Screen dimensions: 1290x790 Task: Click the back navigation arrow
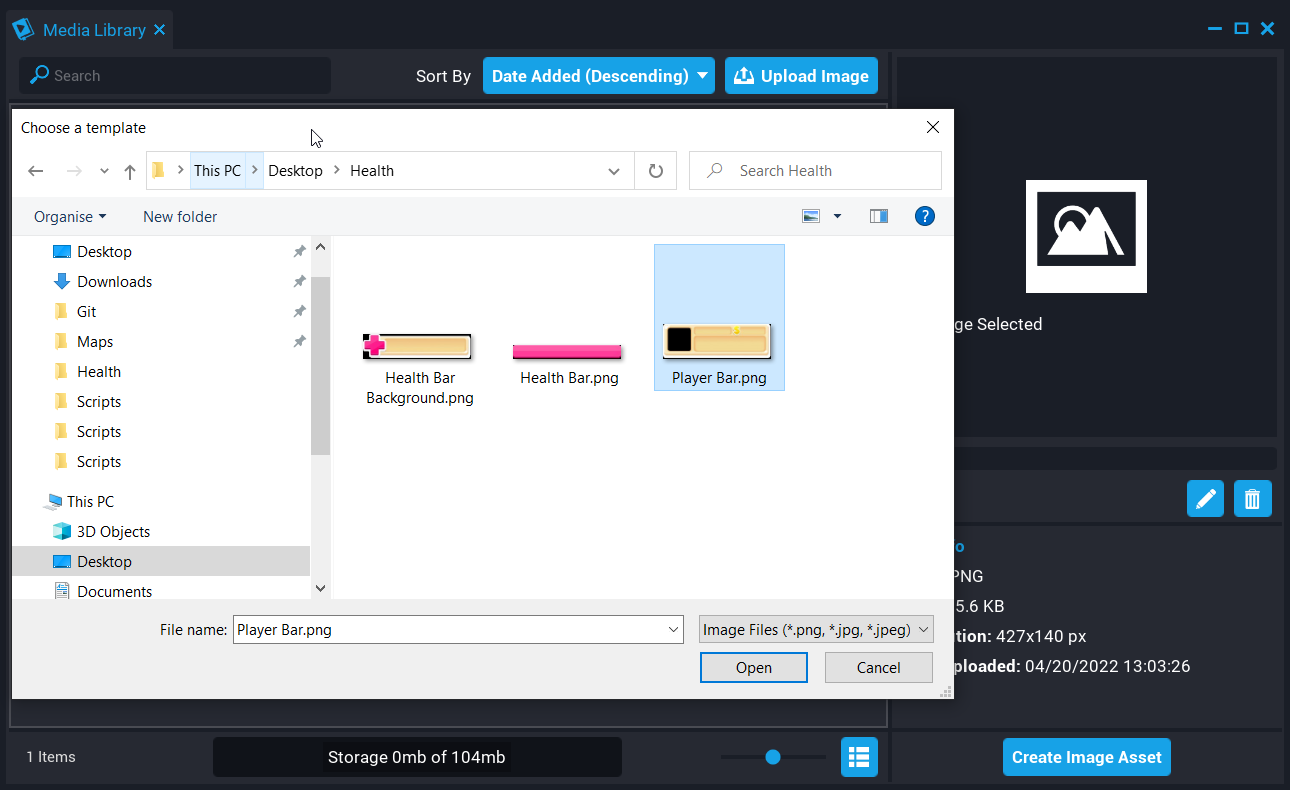tap(36, 171)
